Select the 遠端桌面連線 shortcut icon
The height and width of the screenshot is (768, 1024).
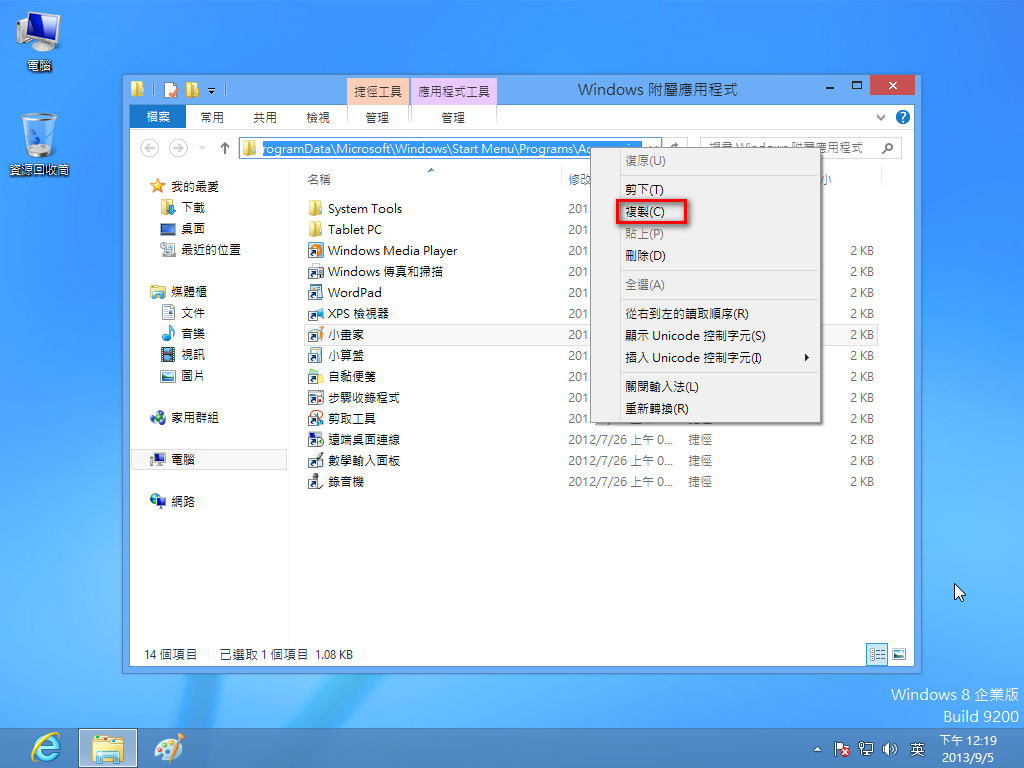click(x=315, y=440)
